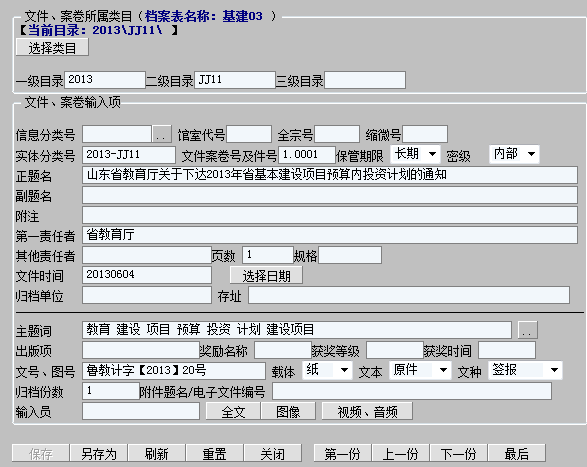Expand the 密级 dropdown showing 内部

point(514,154)
